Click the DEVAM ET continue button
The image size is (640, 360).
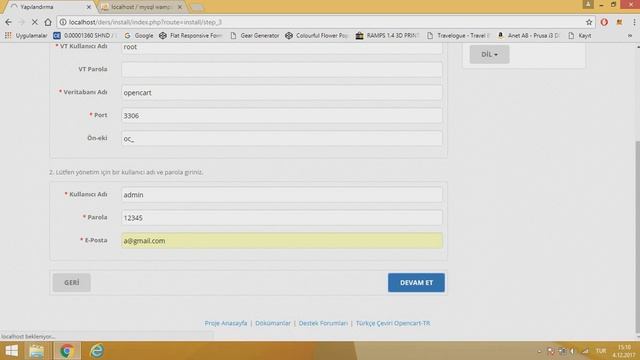(x=416, y=282)
